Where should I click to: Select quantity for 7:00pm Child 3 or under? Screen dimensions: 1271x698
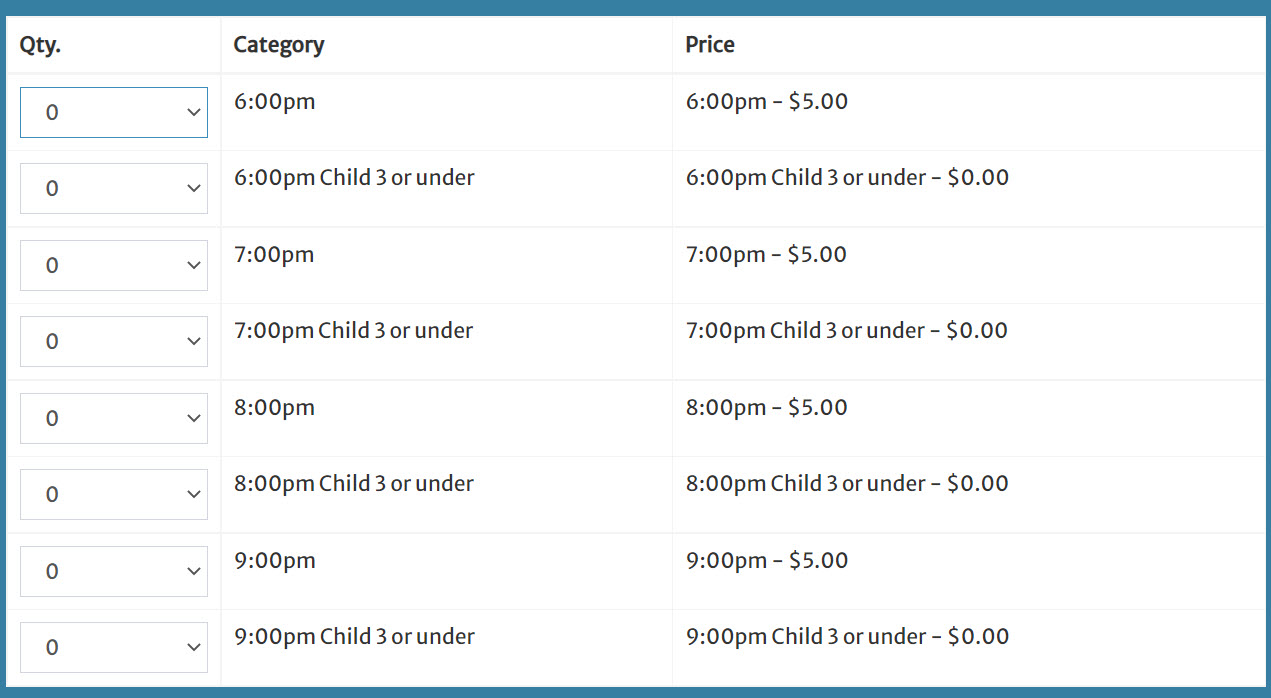[x=114, y=341]
